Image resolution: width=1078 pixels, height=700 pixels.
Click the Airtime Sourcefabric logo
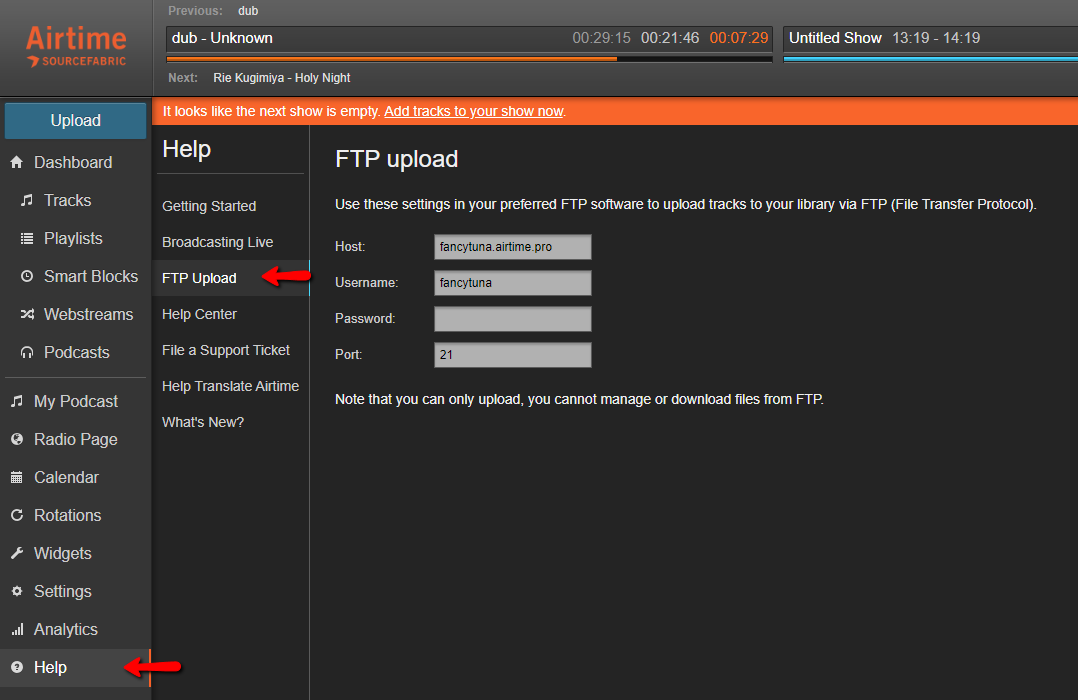[x=76, y=46]
